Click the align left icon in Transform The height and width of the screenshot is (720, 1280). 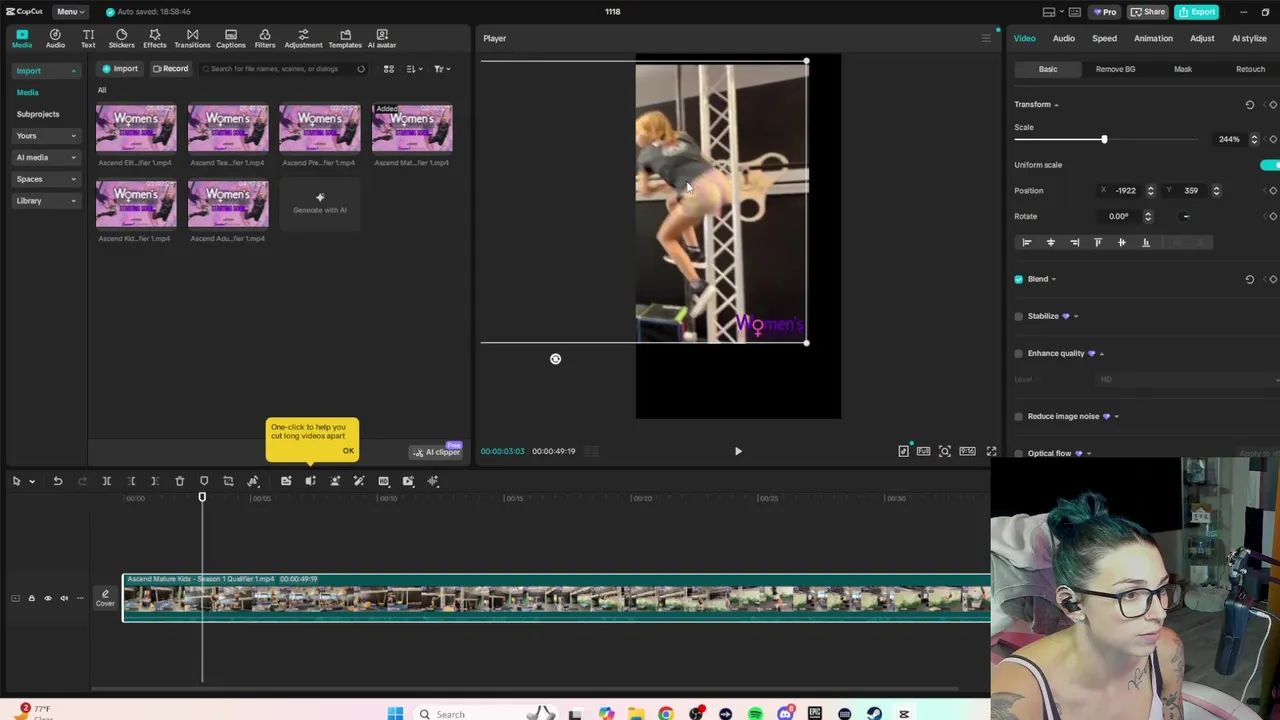pyautogui.click(x=1026, y=242)
